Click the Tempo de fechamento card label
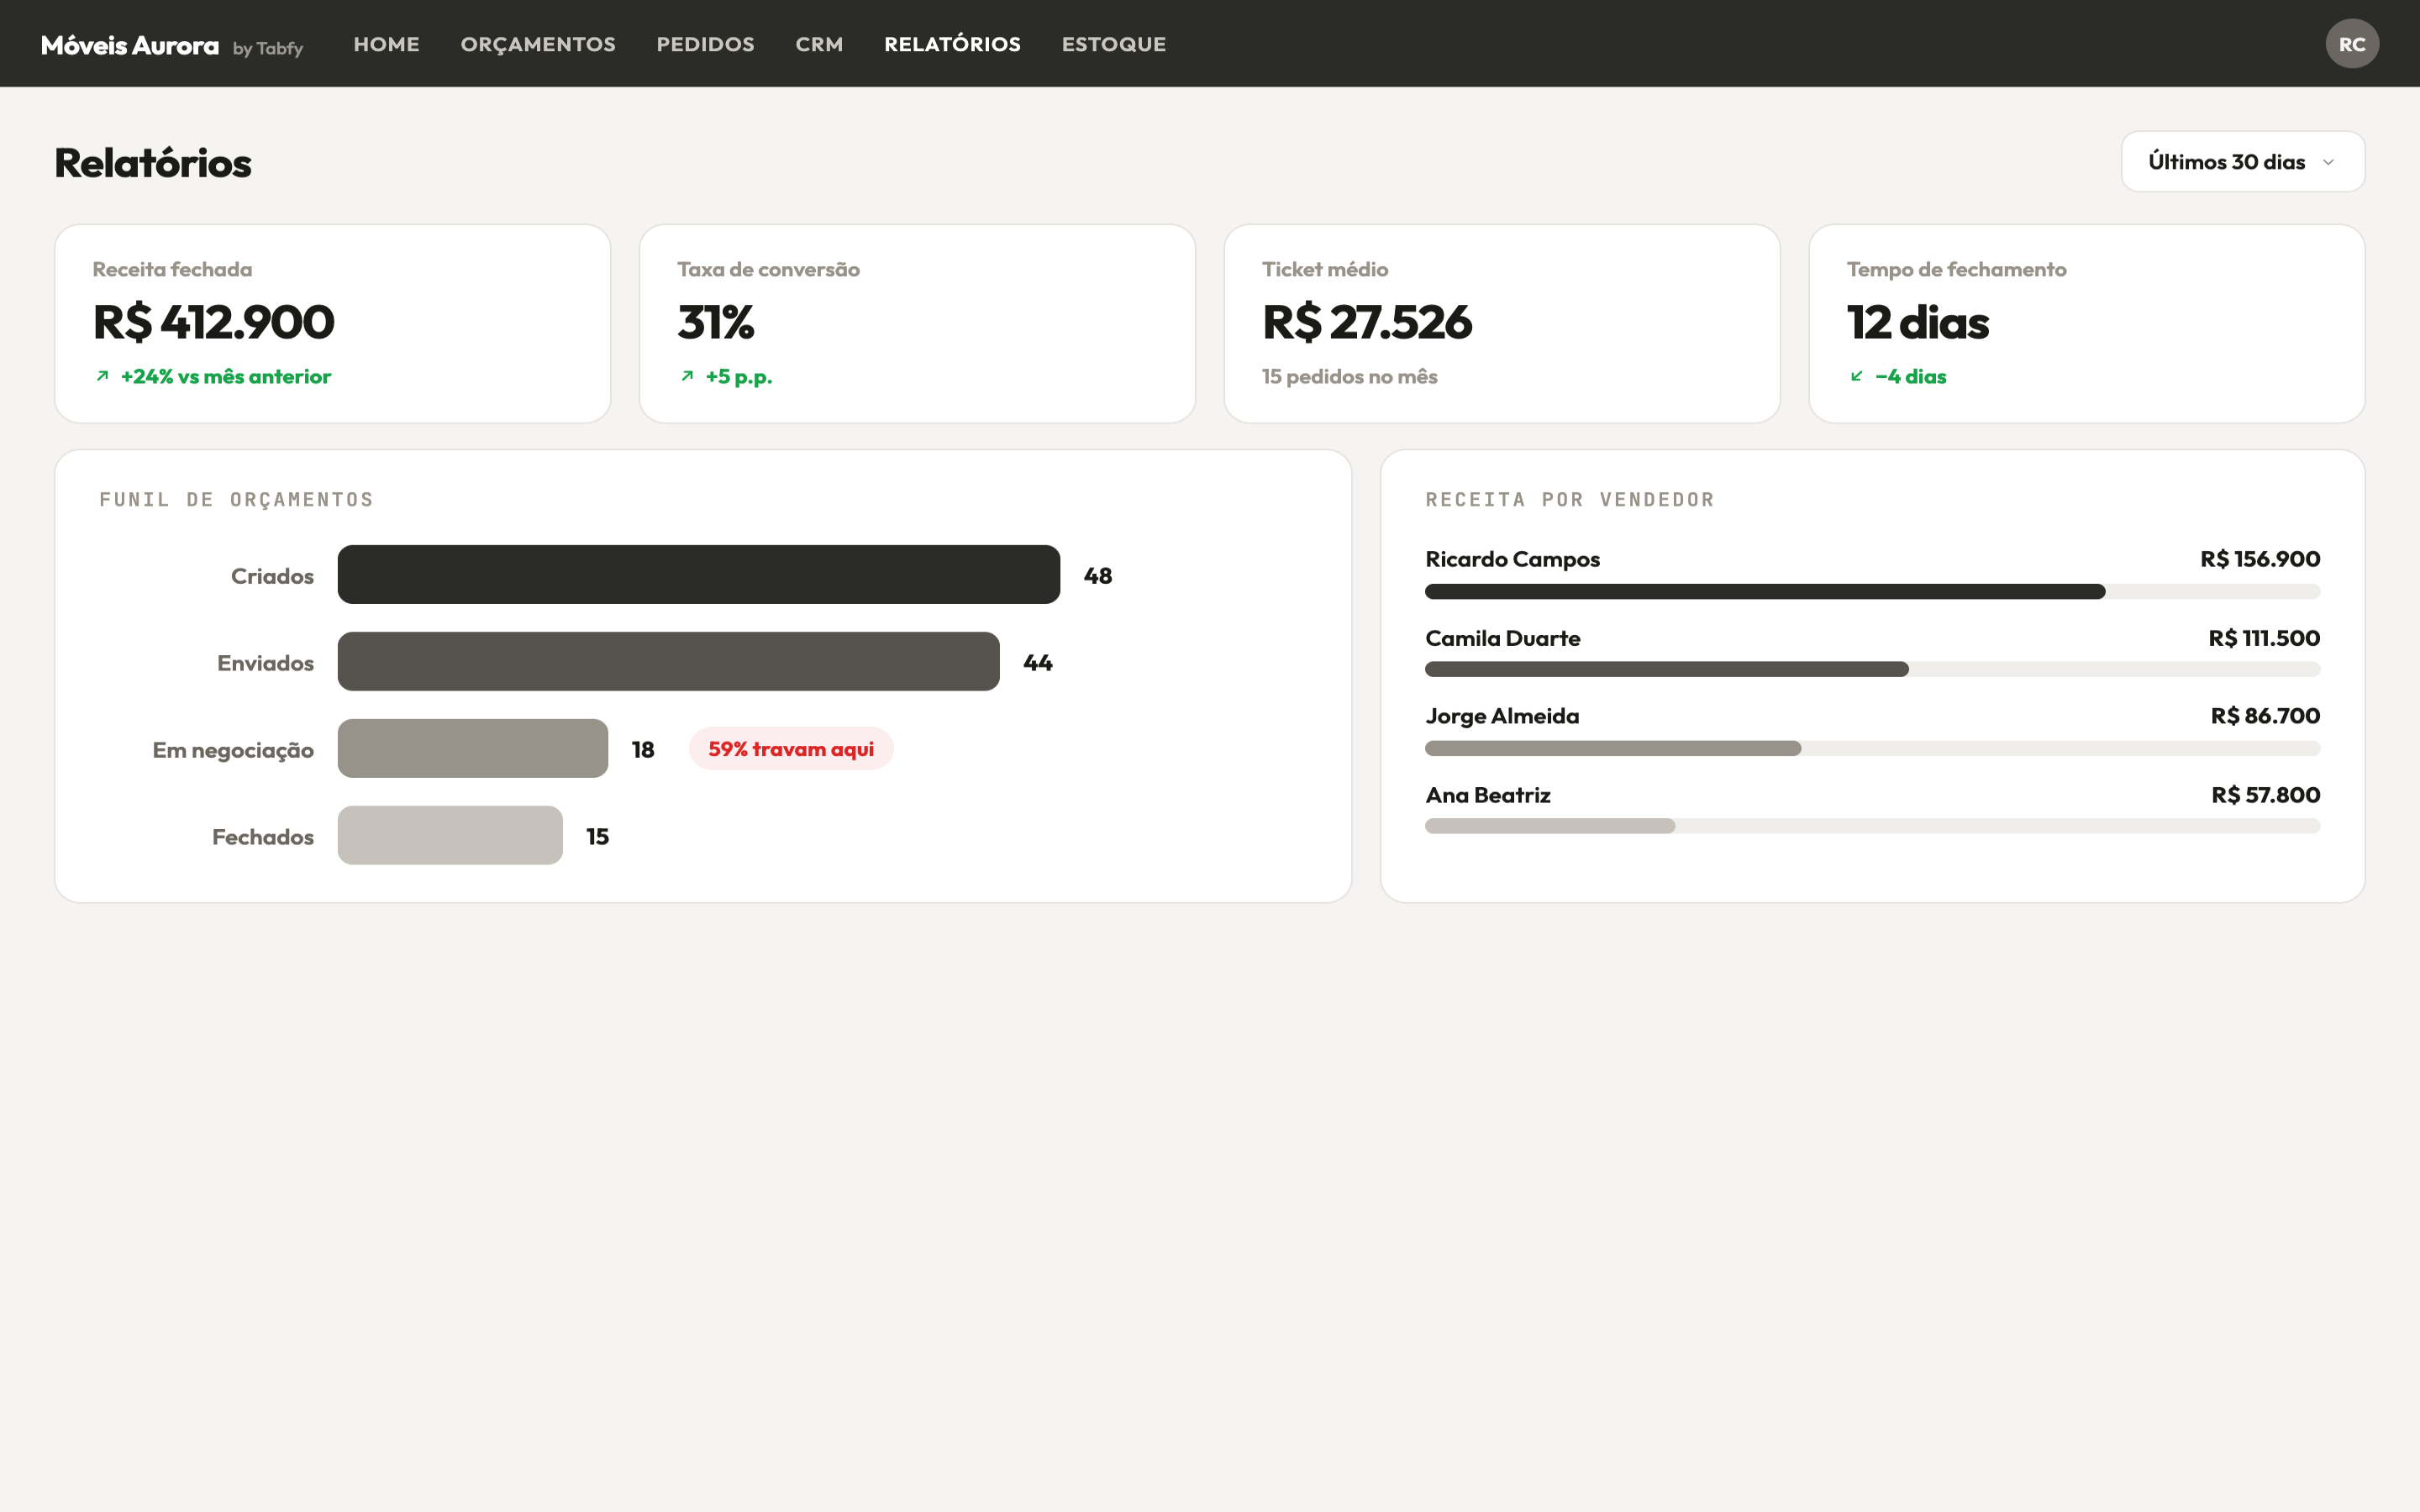 point(1956,269)
